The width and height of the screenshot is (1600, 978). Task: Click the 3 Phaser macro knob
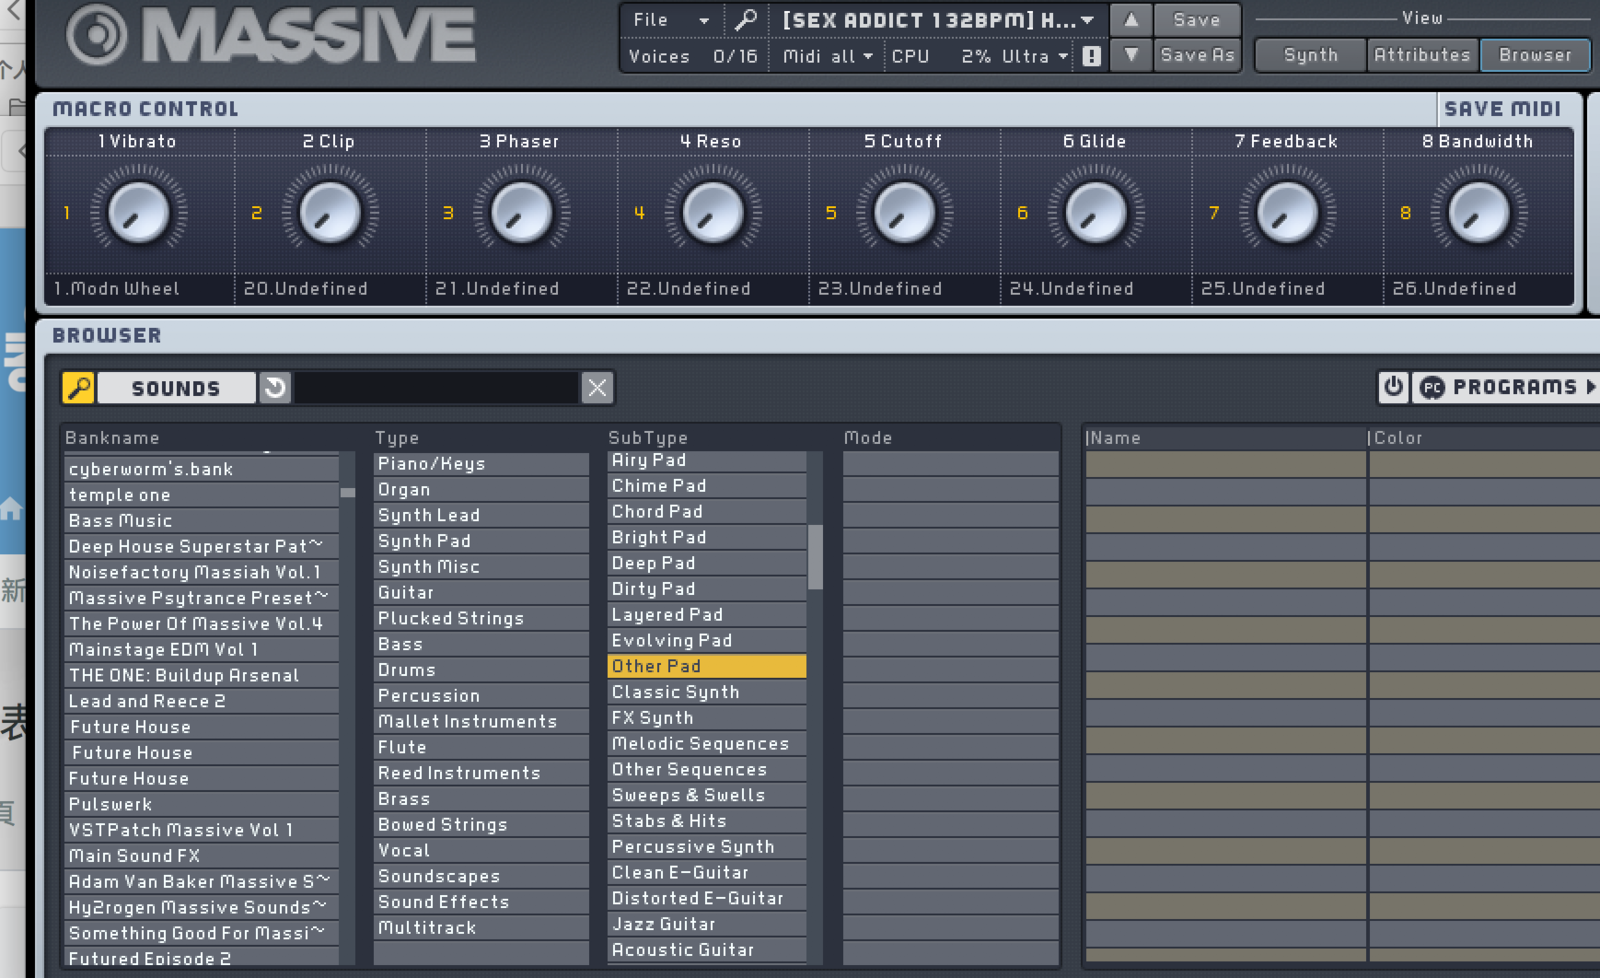pyautogui.click(x=521, y=213)
